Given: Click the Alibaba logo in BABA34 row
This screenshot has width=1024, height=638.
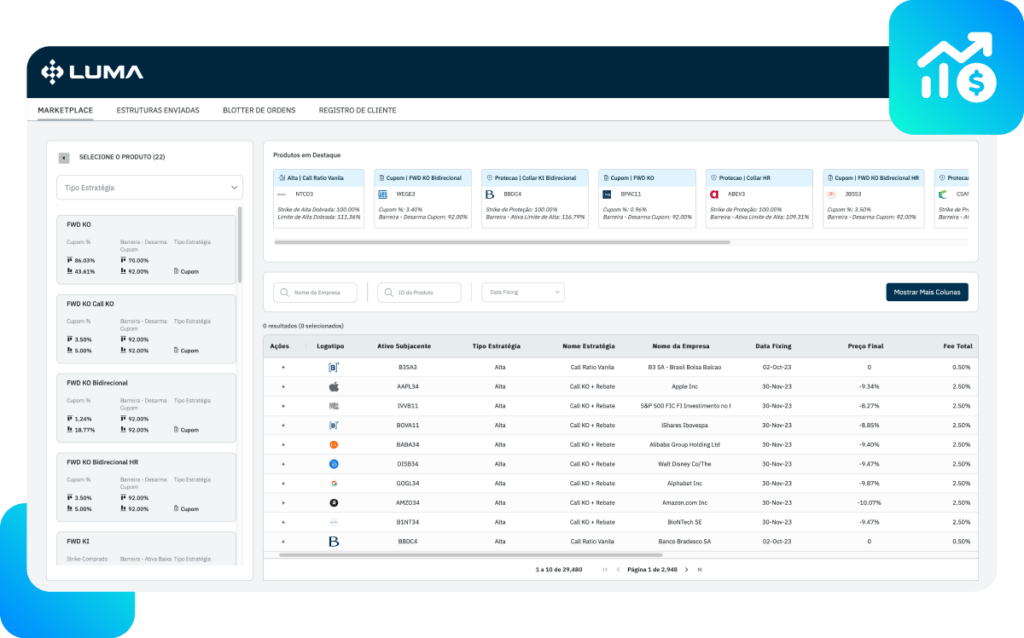Looking at the screenshot, I should [x=334, y=444].
